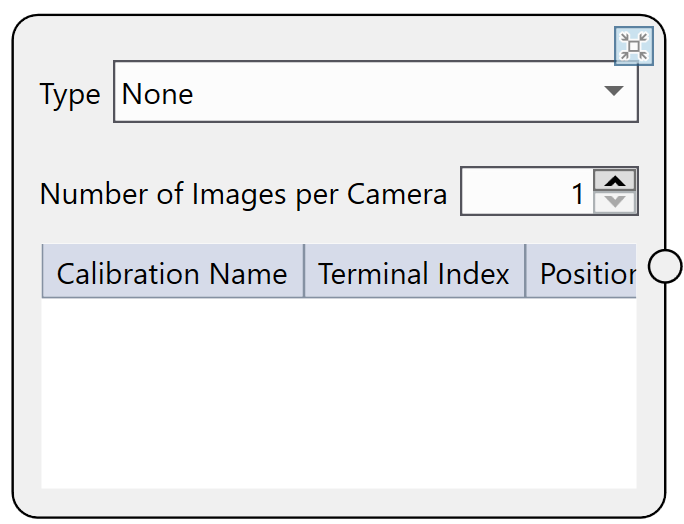Click the node's rounded outer border
Image resolution: width=684 pixels, height=524 pixels.
pyautogui.click(x=13, y=300)
